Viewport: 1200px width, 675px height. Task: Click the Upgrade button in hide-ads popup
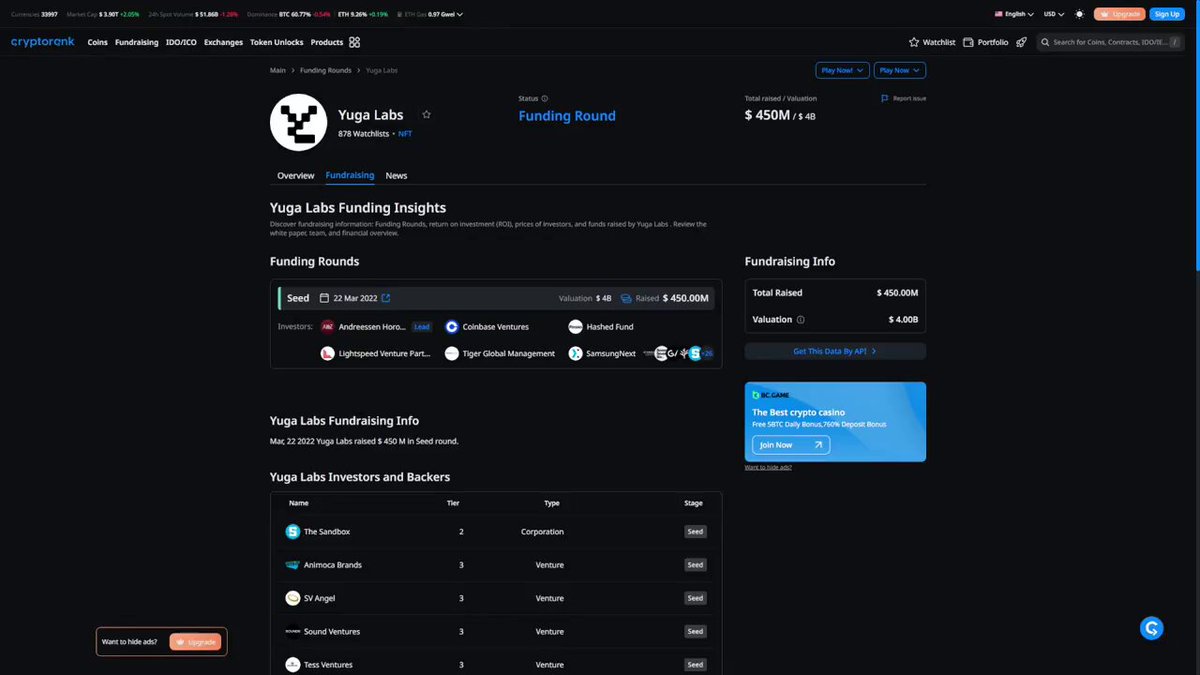(x=195, y=642)
